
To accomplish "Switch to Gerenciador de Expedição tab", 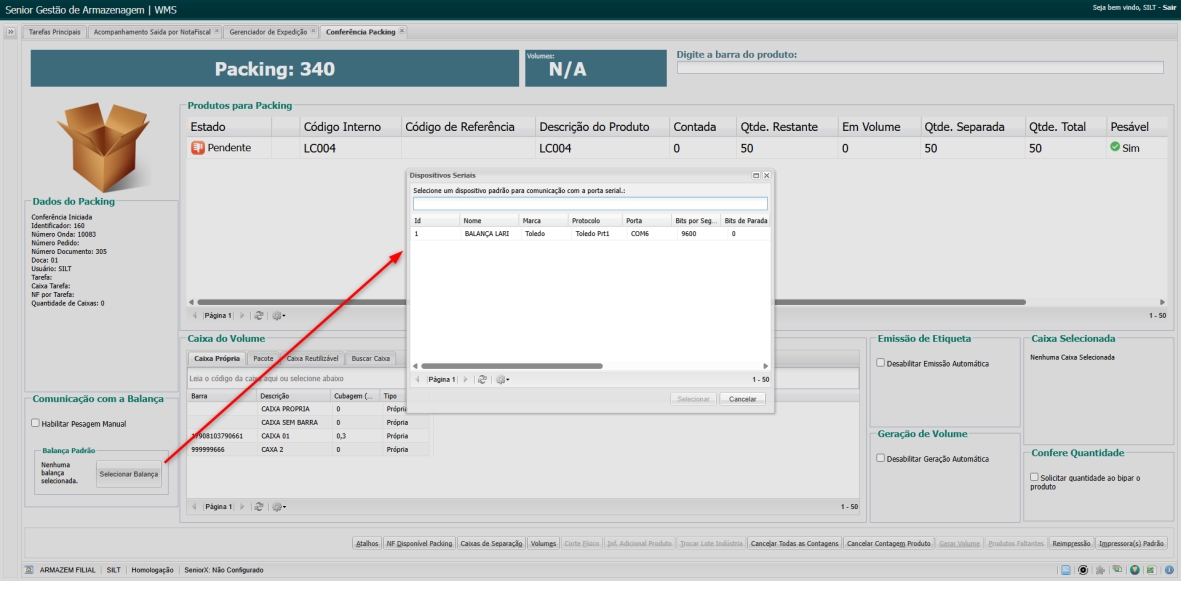I will 269,32.
